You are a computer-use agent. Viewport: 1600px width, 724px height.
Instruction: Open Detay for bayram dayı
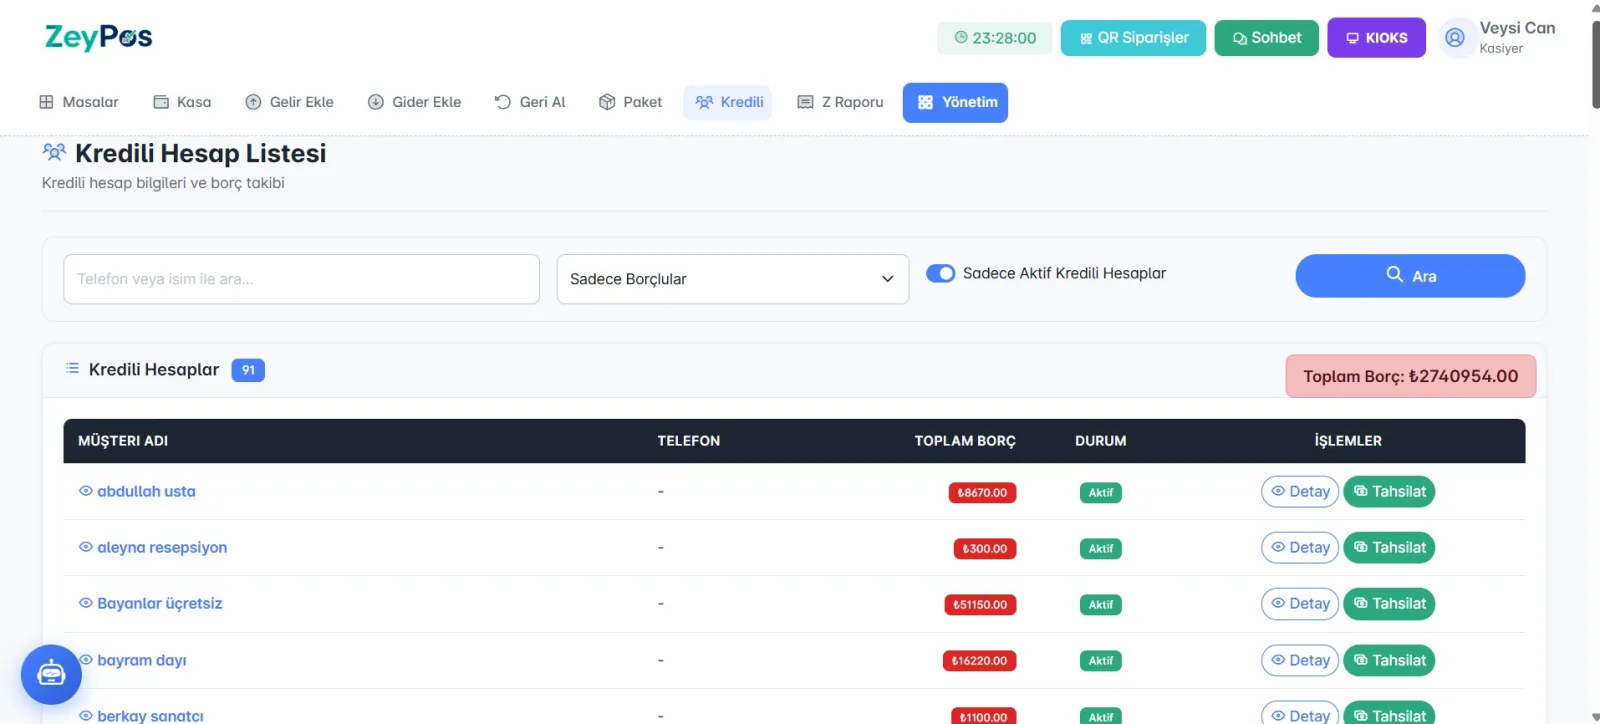click(1300, 661)
